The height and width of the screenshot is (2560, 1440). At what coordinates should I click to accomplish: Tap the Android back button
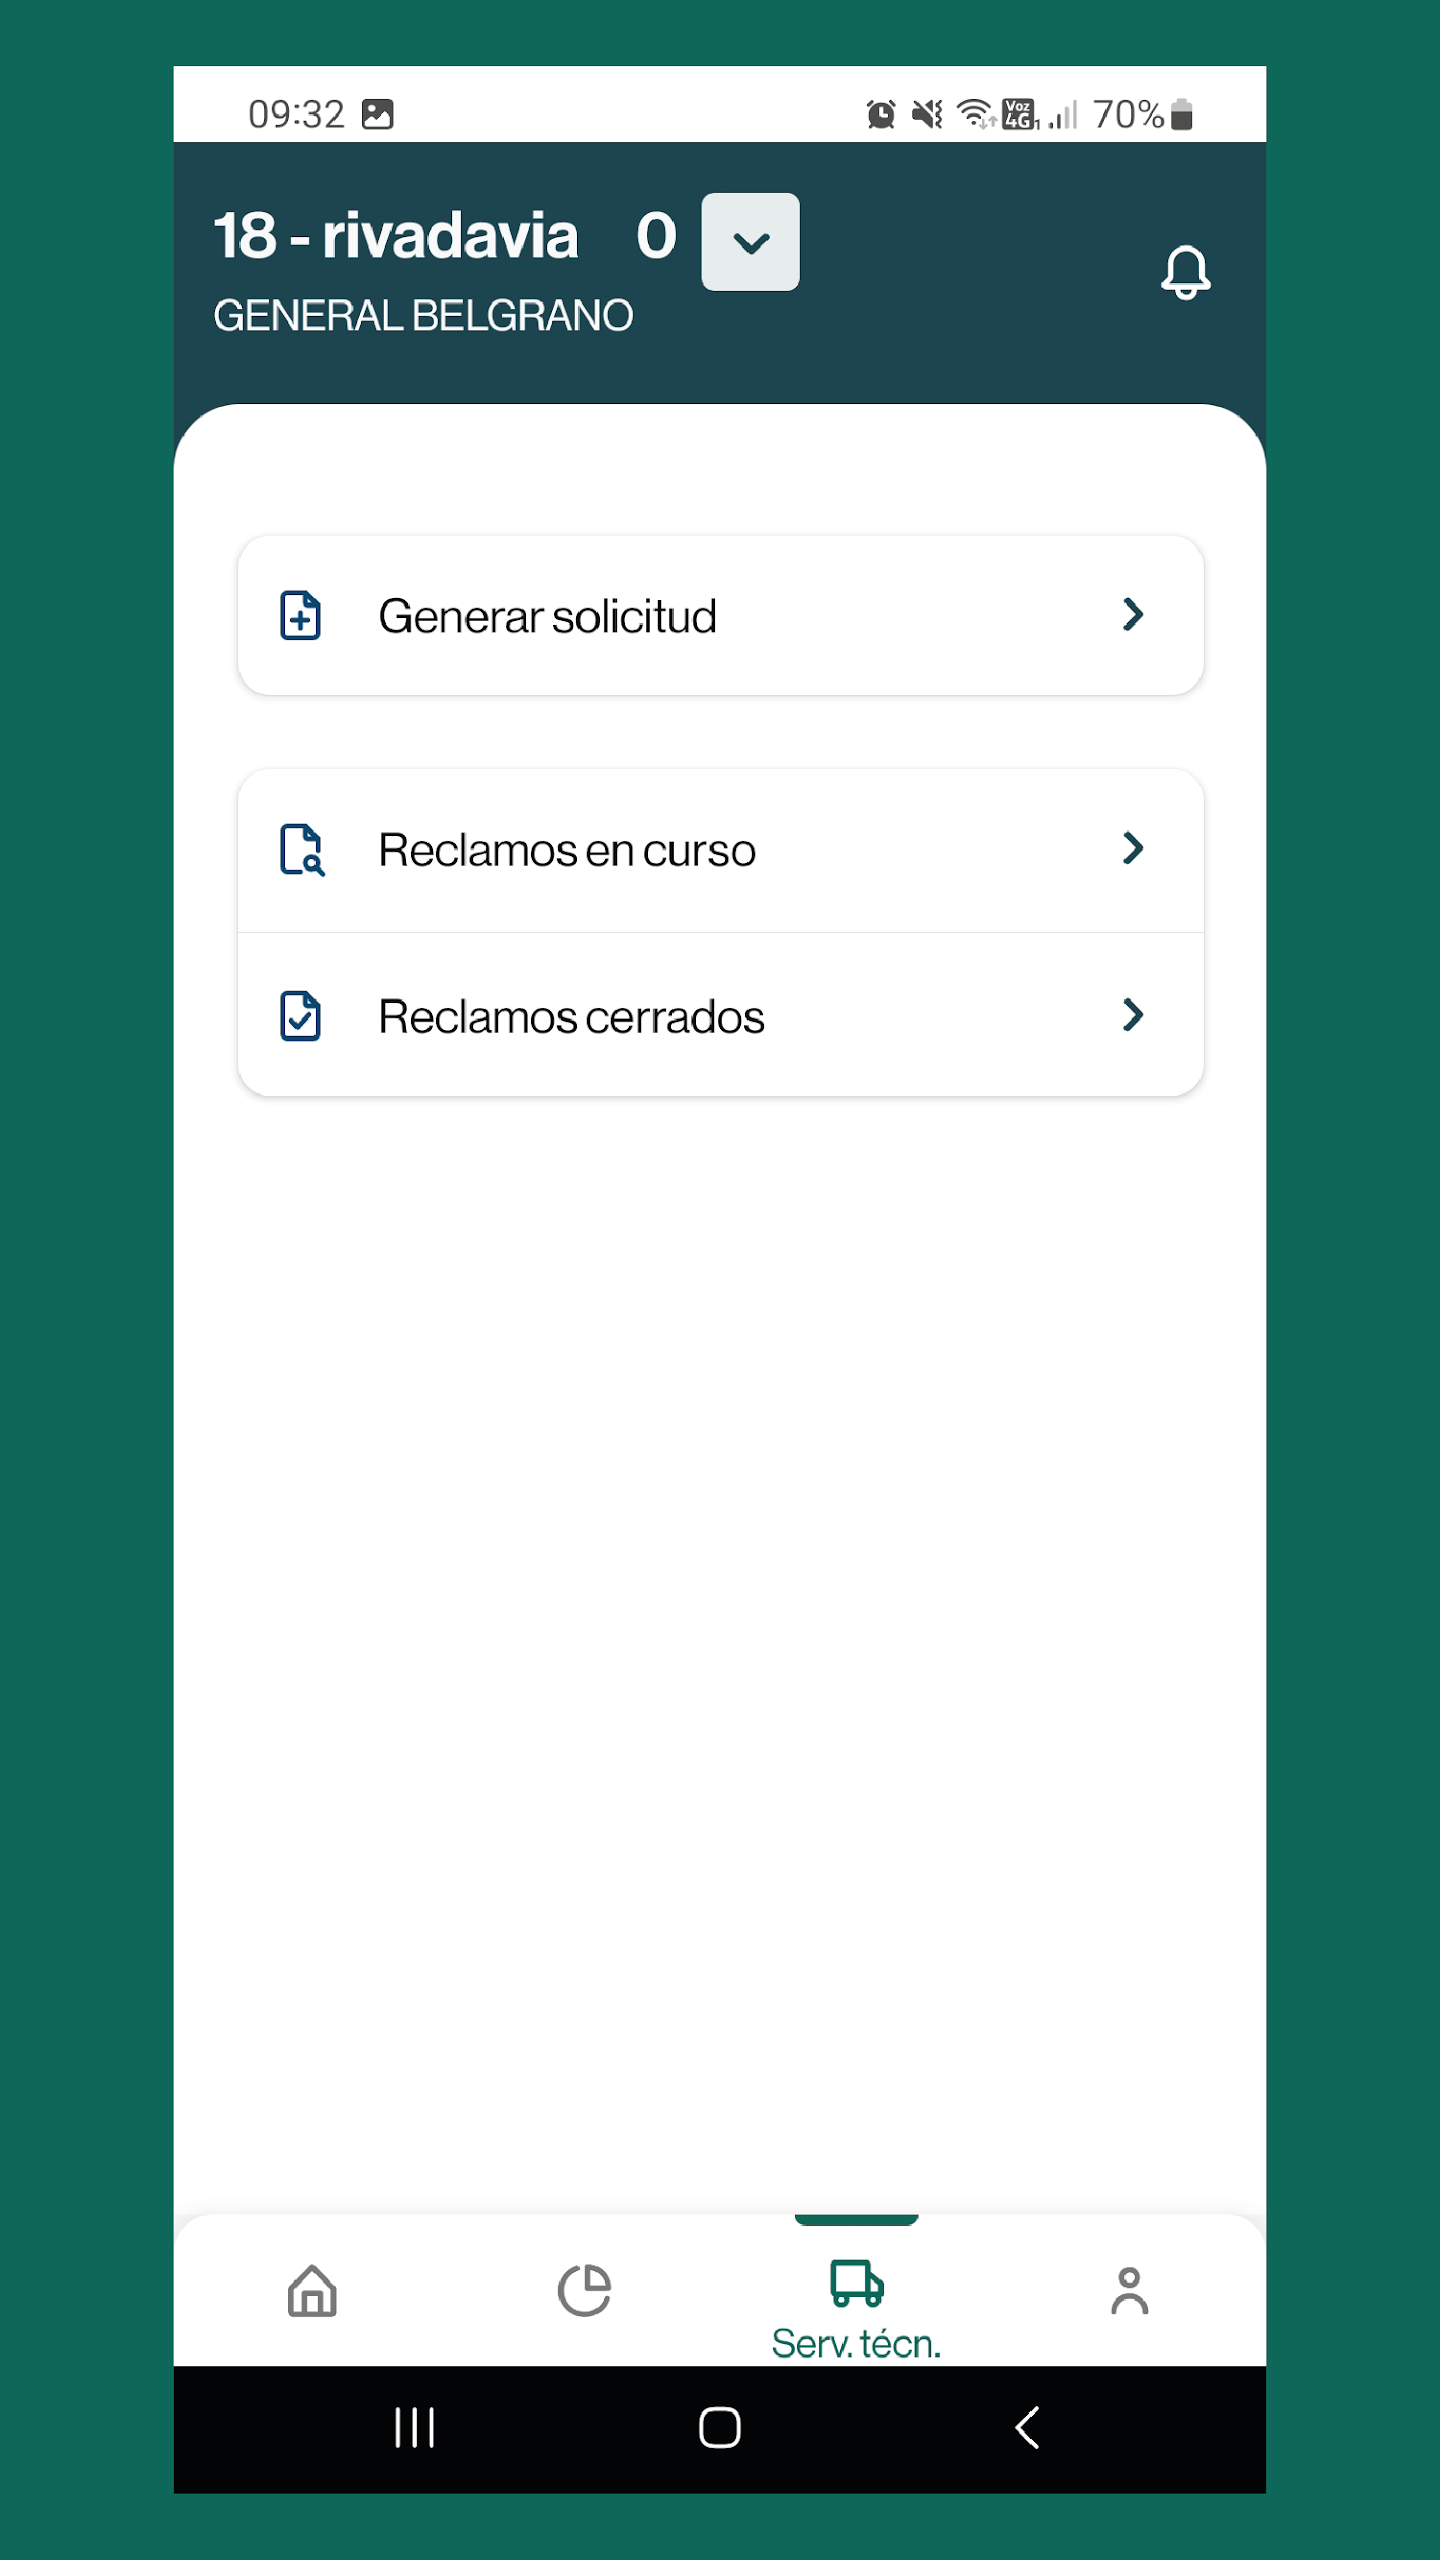click(1027, 2427)
